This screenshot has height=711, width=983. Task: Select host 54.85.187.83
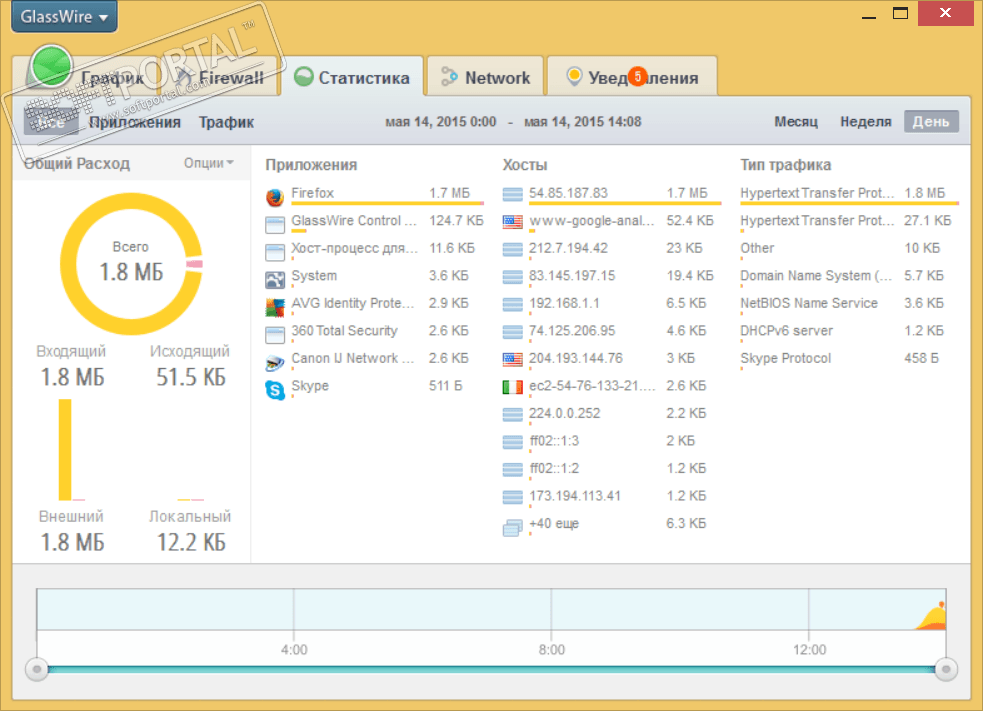coord(568,193)
